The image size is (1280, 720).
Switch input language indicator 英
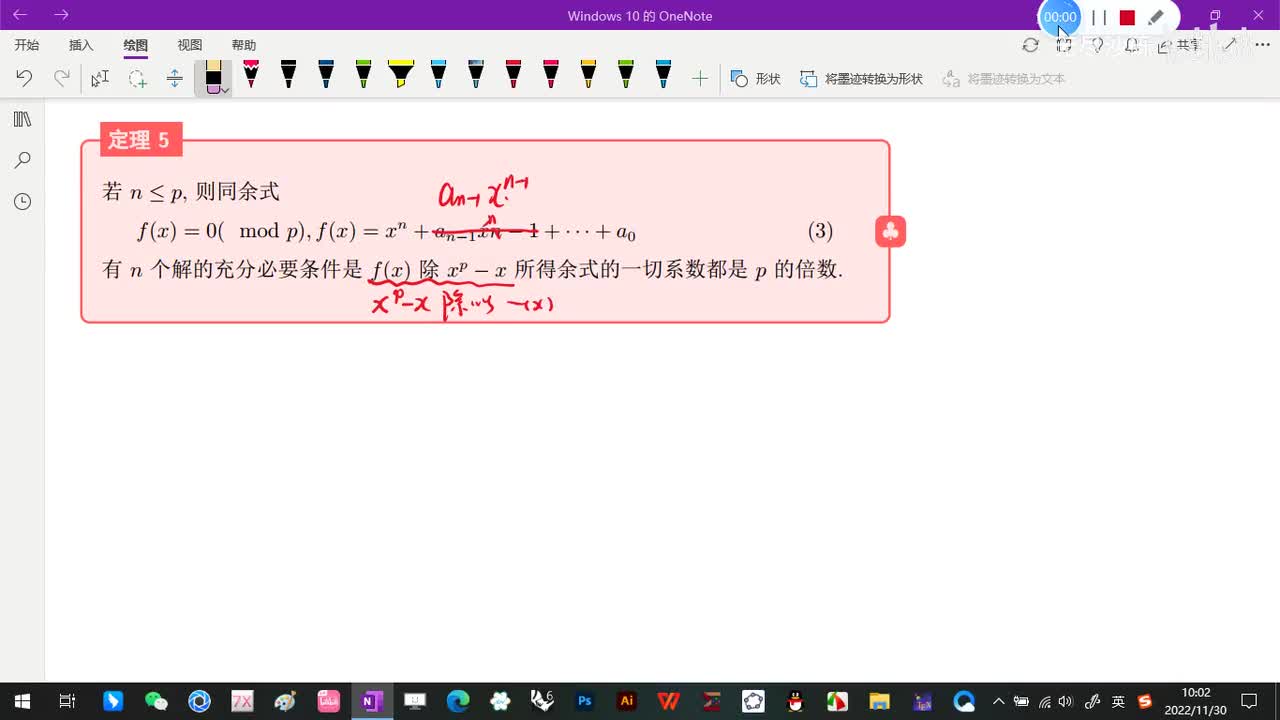1118,701
